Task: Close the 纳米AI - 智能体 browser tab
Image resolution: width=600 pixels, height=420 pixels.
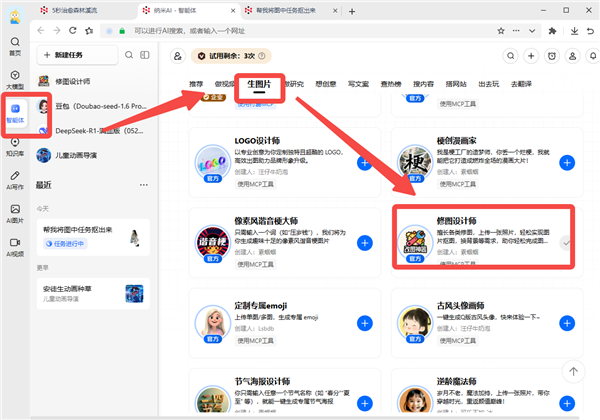Action: point(233,11)
